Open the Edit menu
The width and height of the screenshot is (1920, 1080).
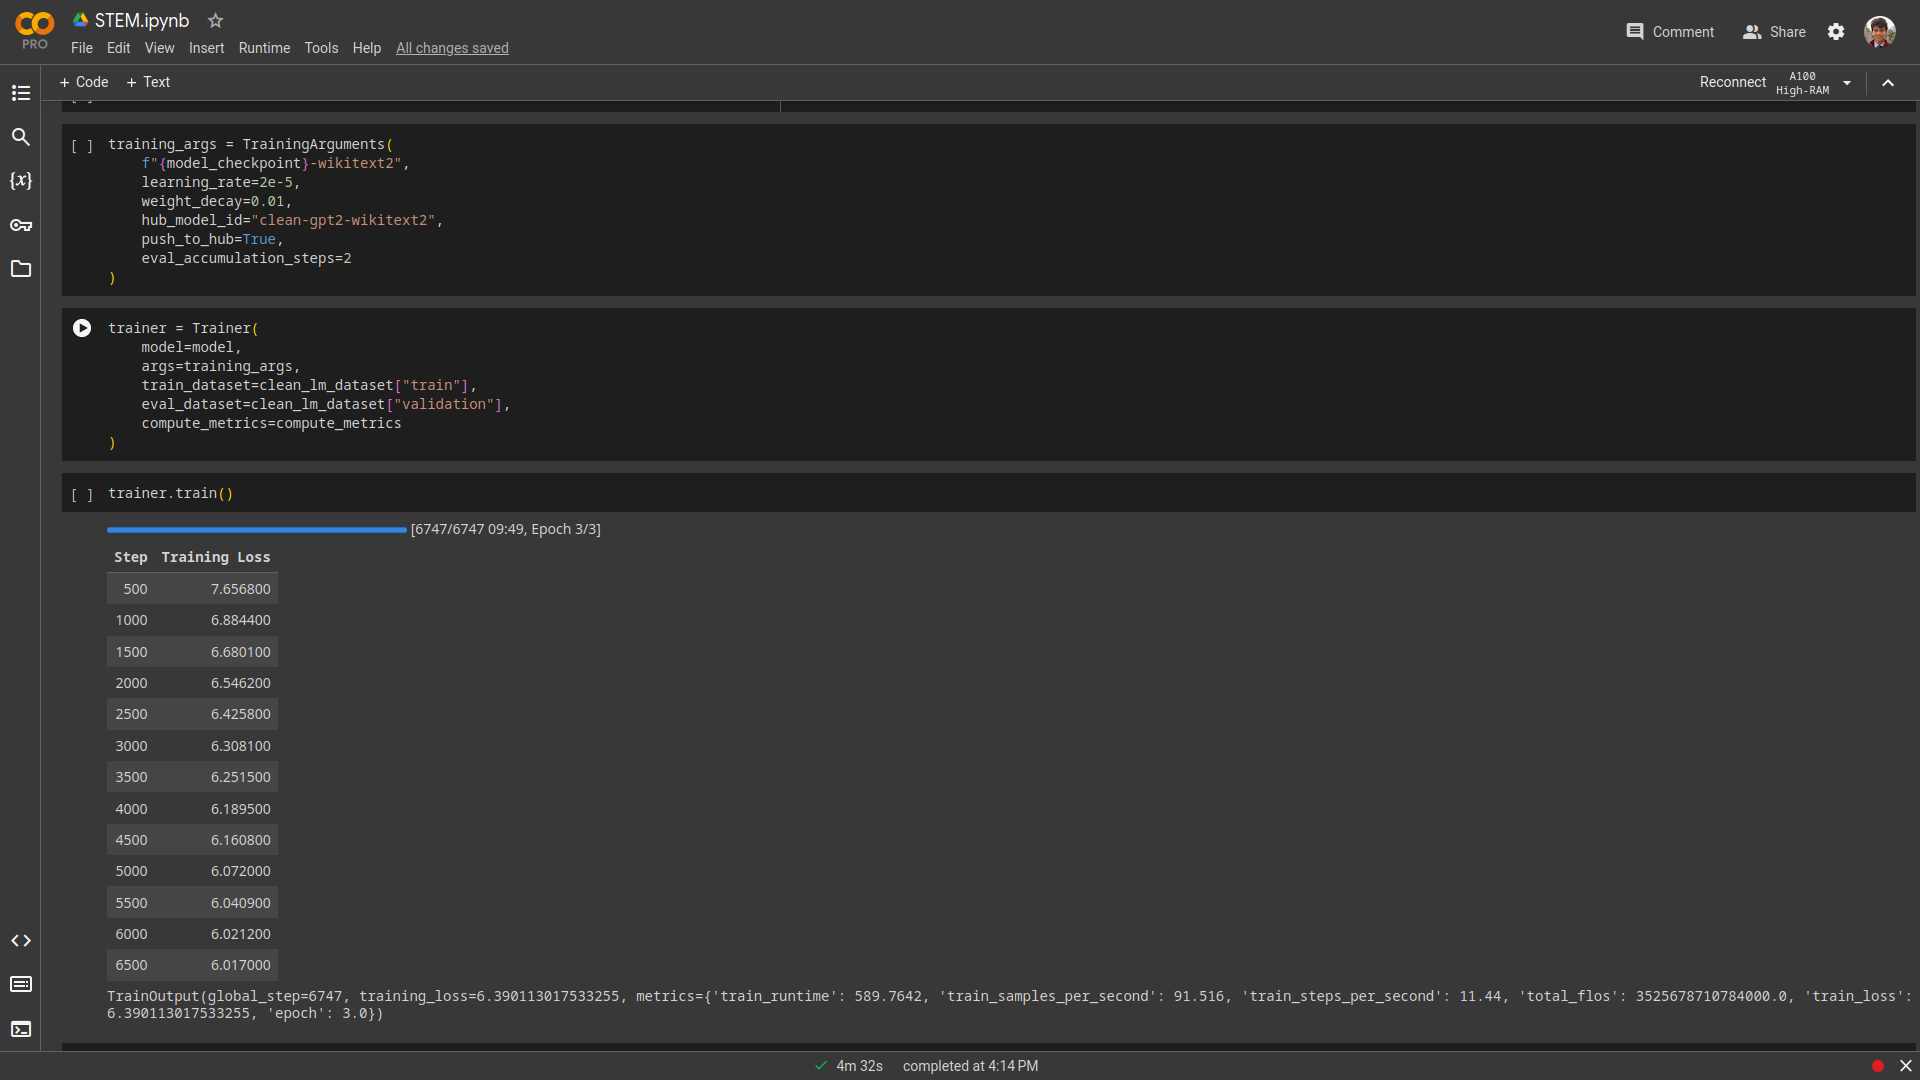click(x=119, y=48)
